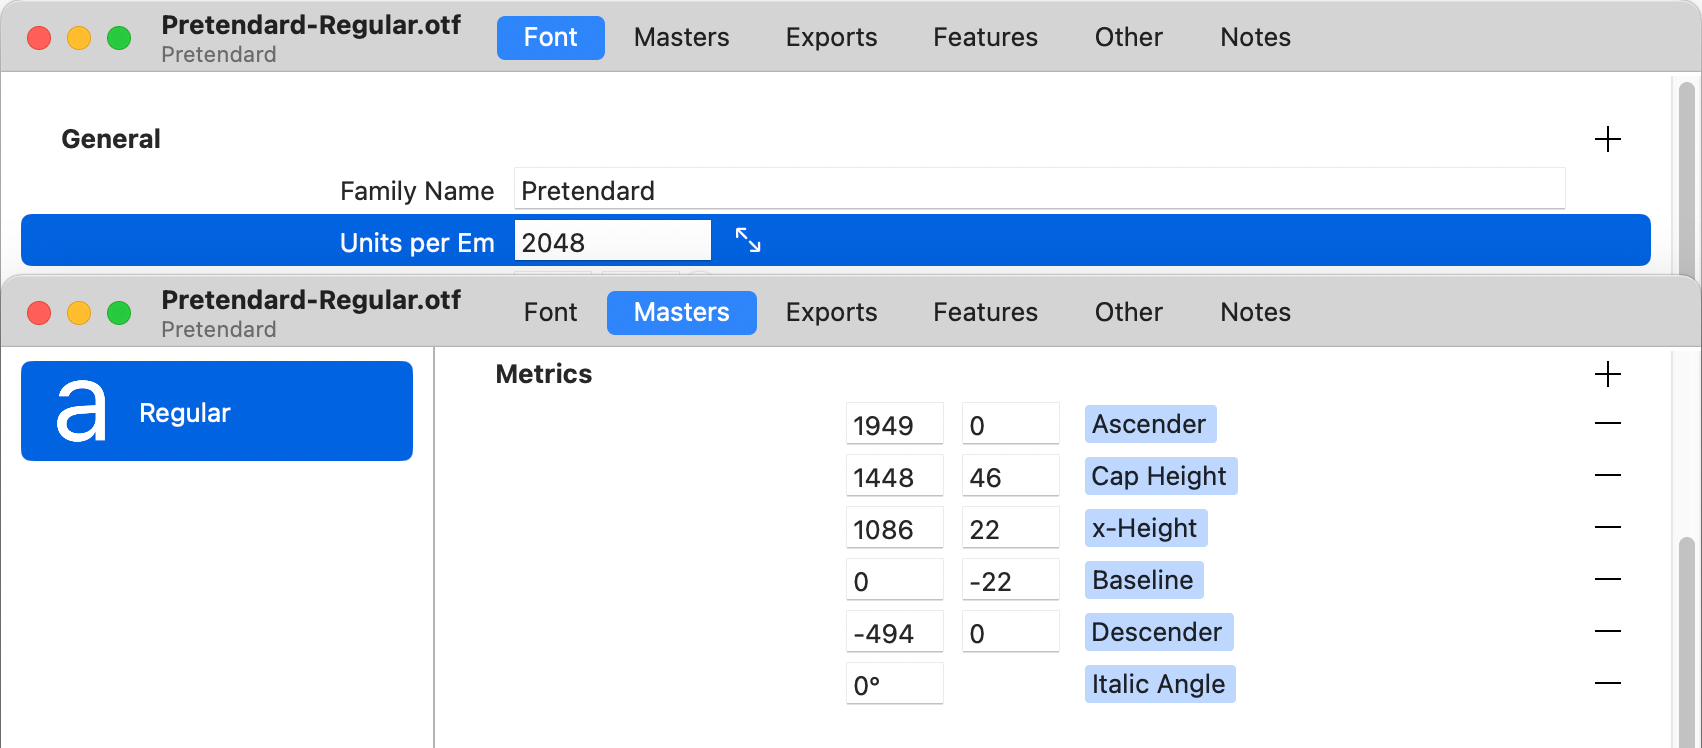Switch to Masters tab in the back window
The width and height of the screenshot is (1702, 748).
[682, 38]
